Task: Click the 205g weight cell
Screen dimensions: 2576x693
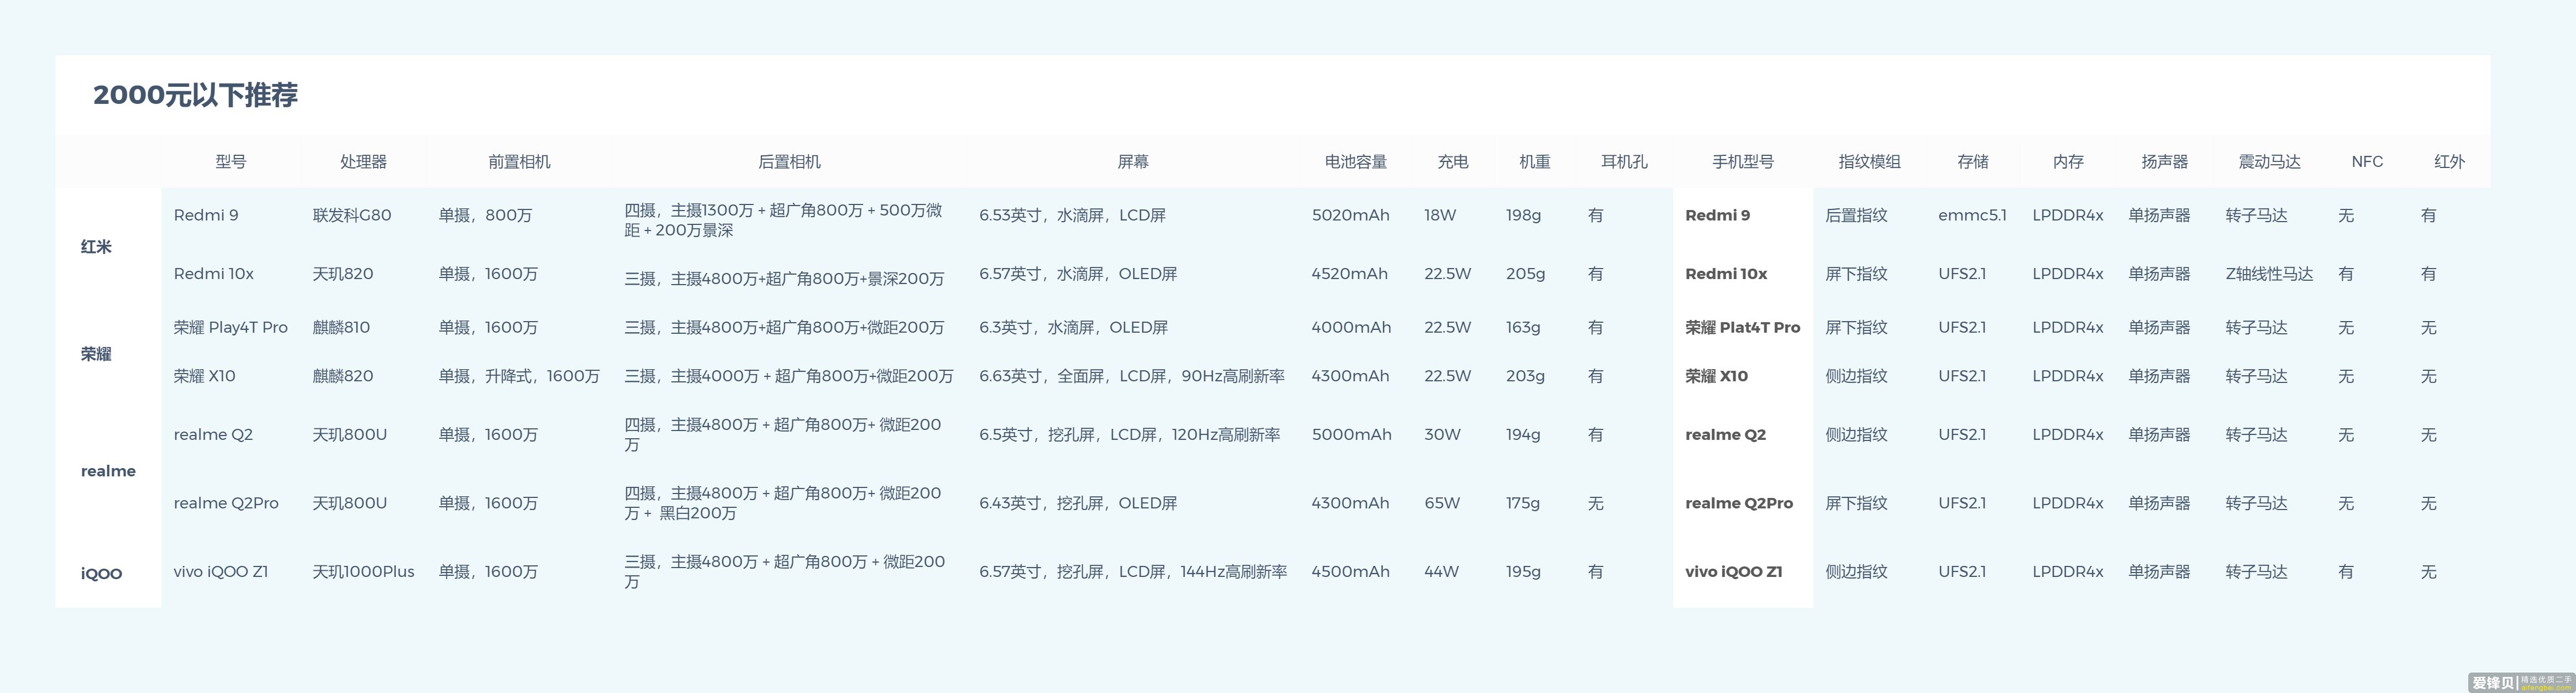Action: coord(1525,274)
